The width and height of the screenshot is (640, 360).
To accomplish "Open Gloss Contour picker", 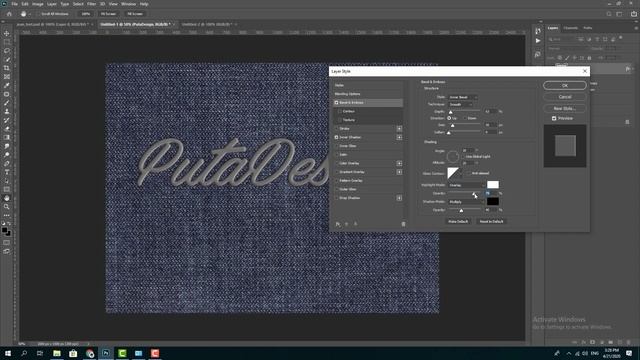I will pos(453,173).
